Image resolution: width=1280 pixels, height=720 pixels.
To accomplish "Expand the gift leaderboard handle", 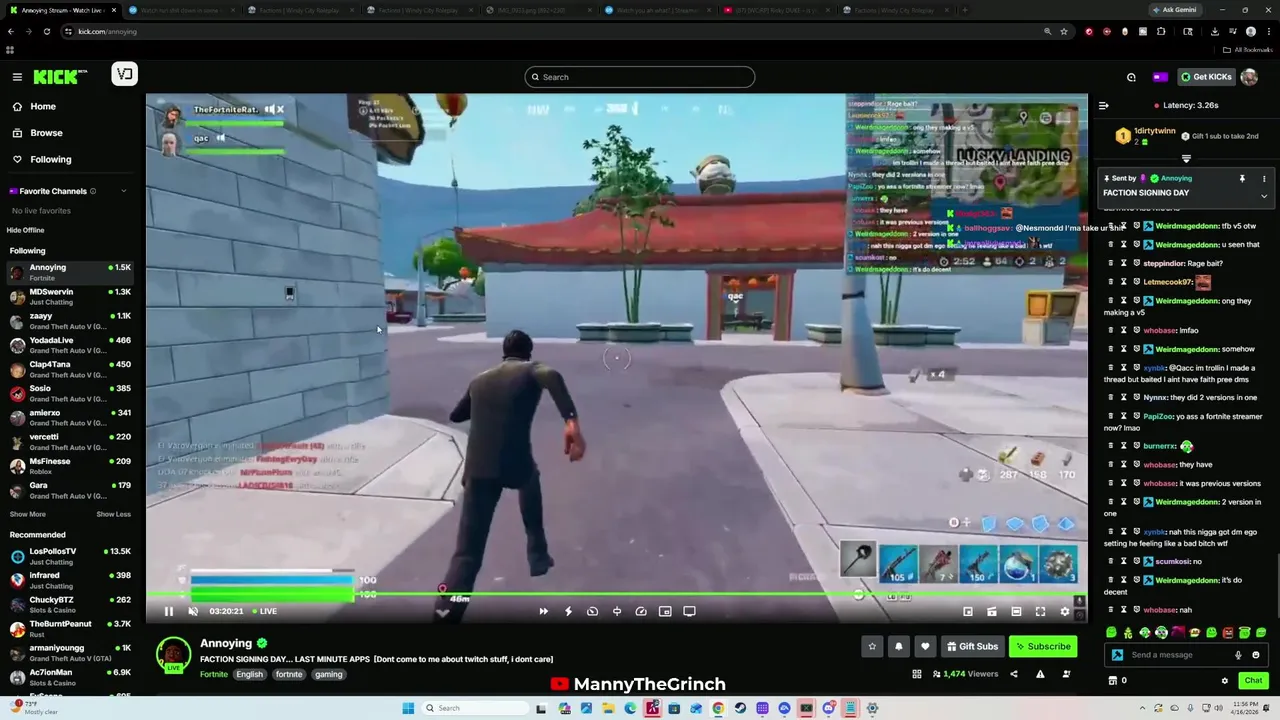I will click(x=1186, y=159).
